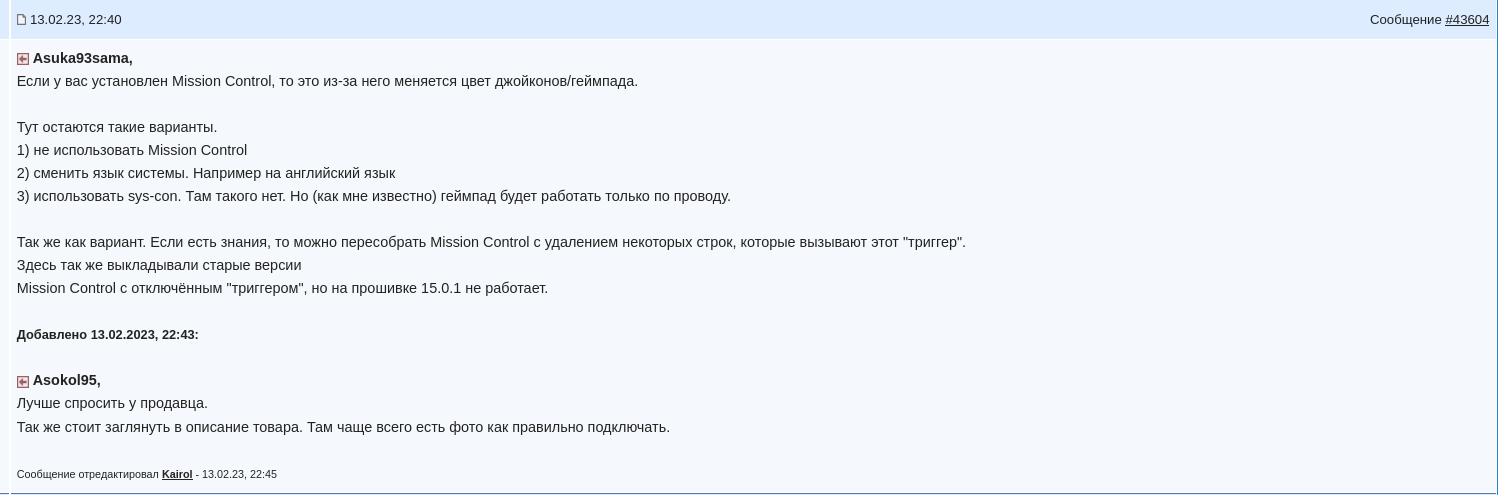Open the Kairol editor profile link
This screenshot has width=1501, height=495.
(x=177, y=474)
